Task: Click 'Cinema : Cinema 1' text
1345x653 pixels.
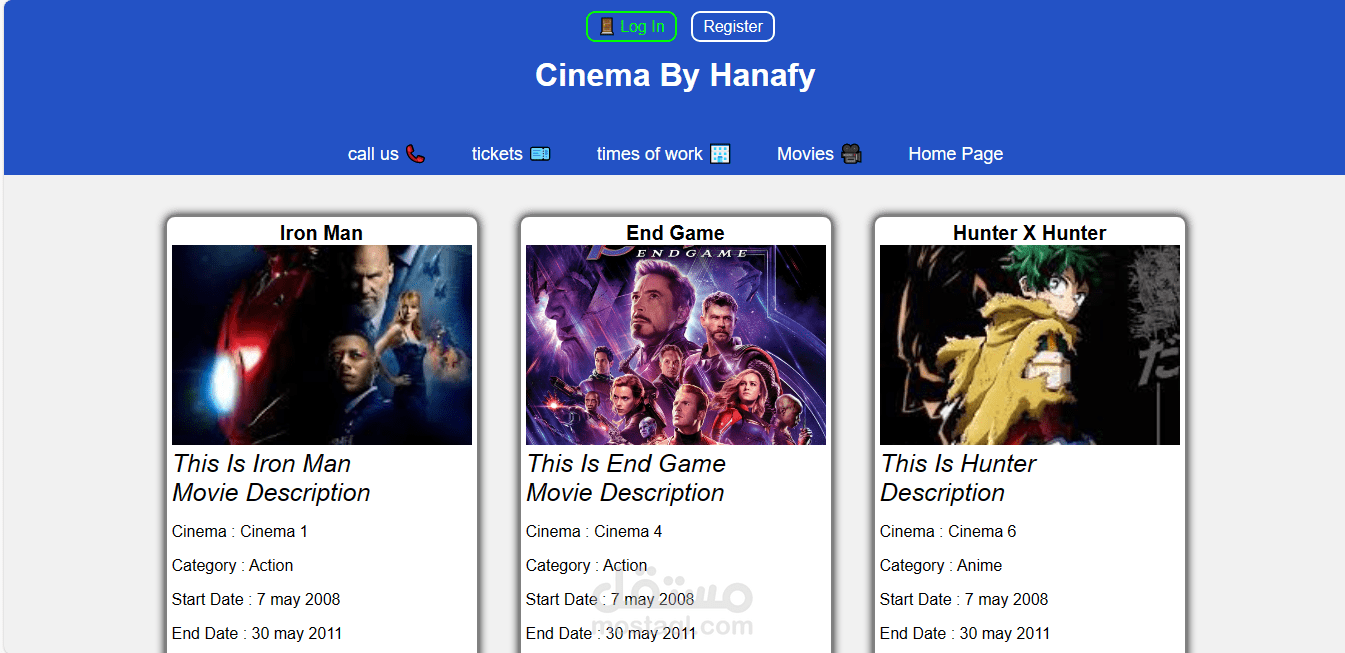Action: click(x=240, y=531)
